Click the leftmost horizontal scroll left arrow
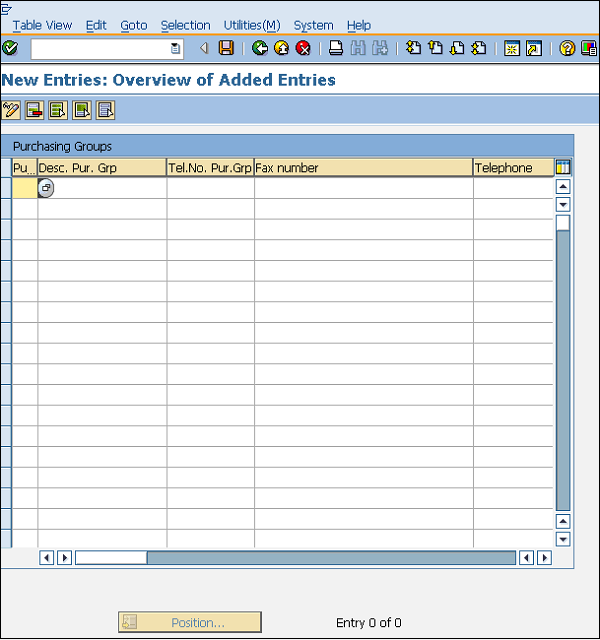Image resolution: width=600 pixels, height=640 pixels. [x=47, y=558]
